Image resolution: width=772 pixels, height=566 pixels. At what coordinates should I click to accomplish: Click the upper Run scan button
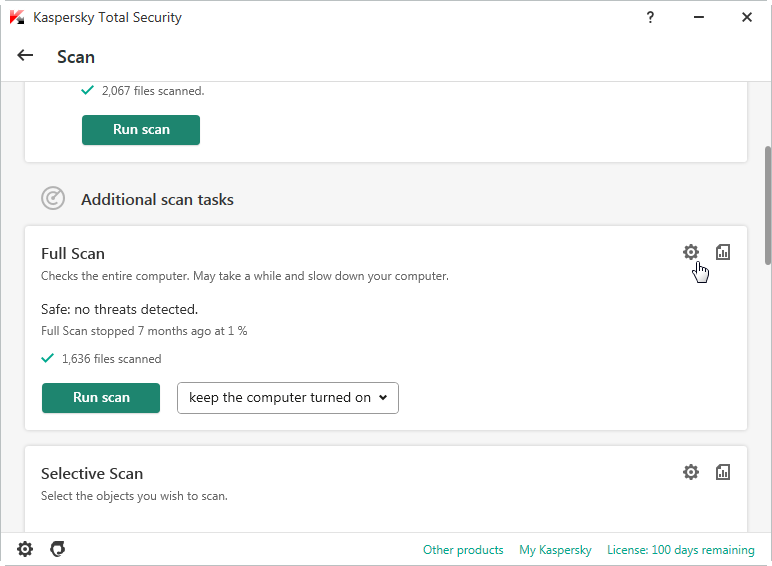pos(141,129)
